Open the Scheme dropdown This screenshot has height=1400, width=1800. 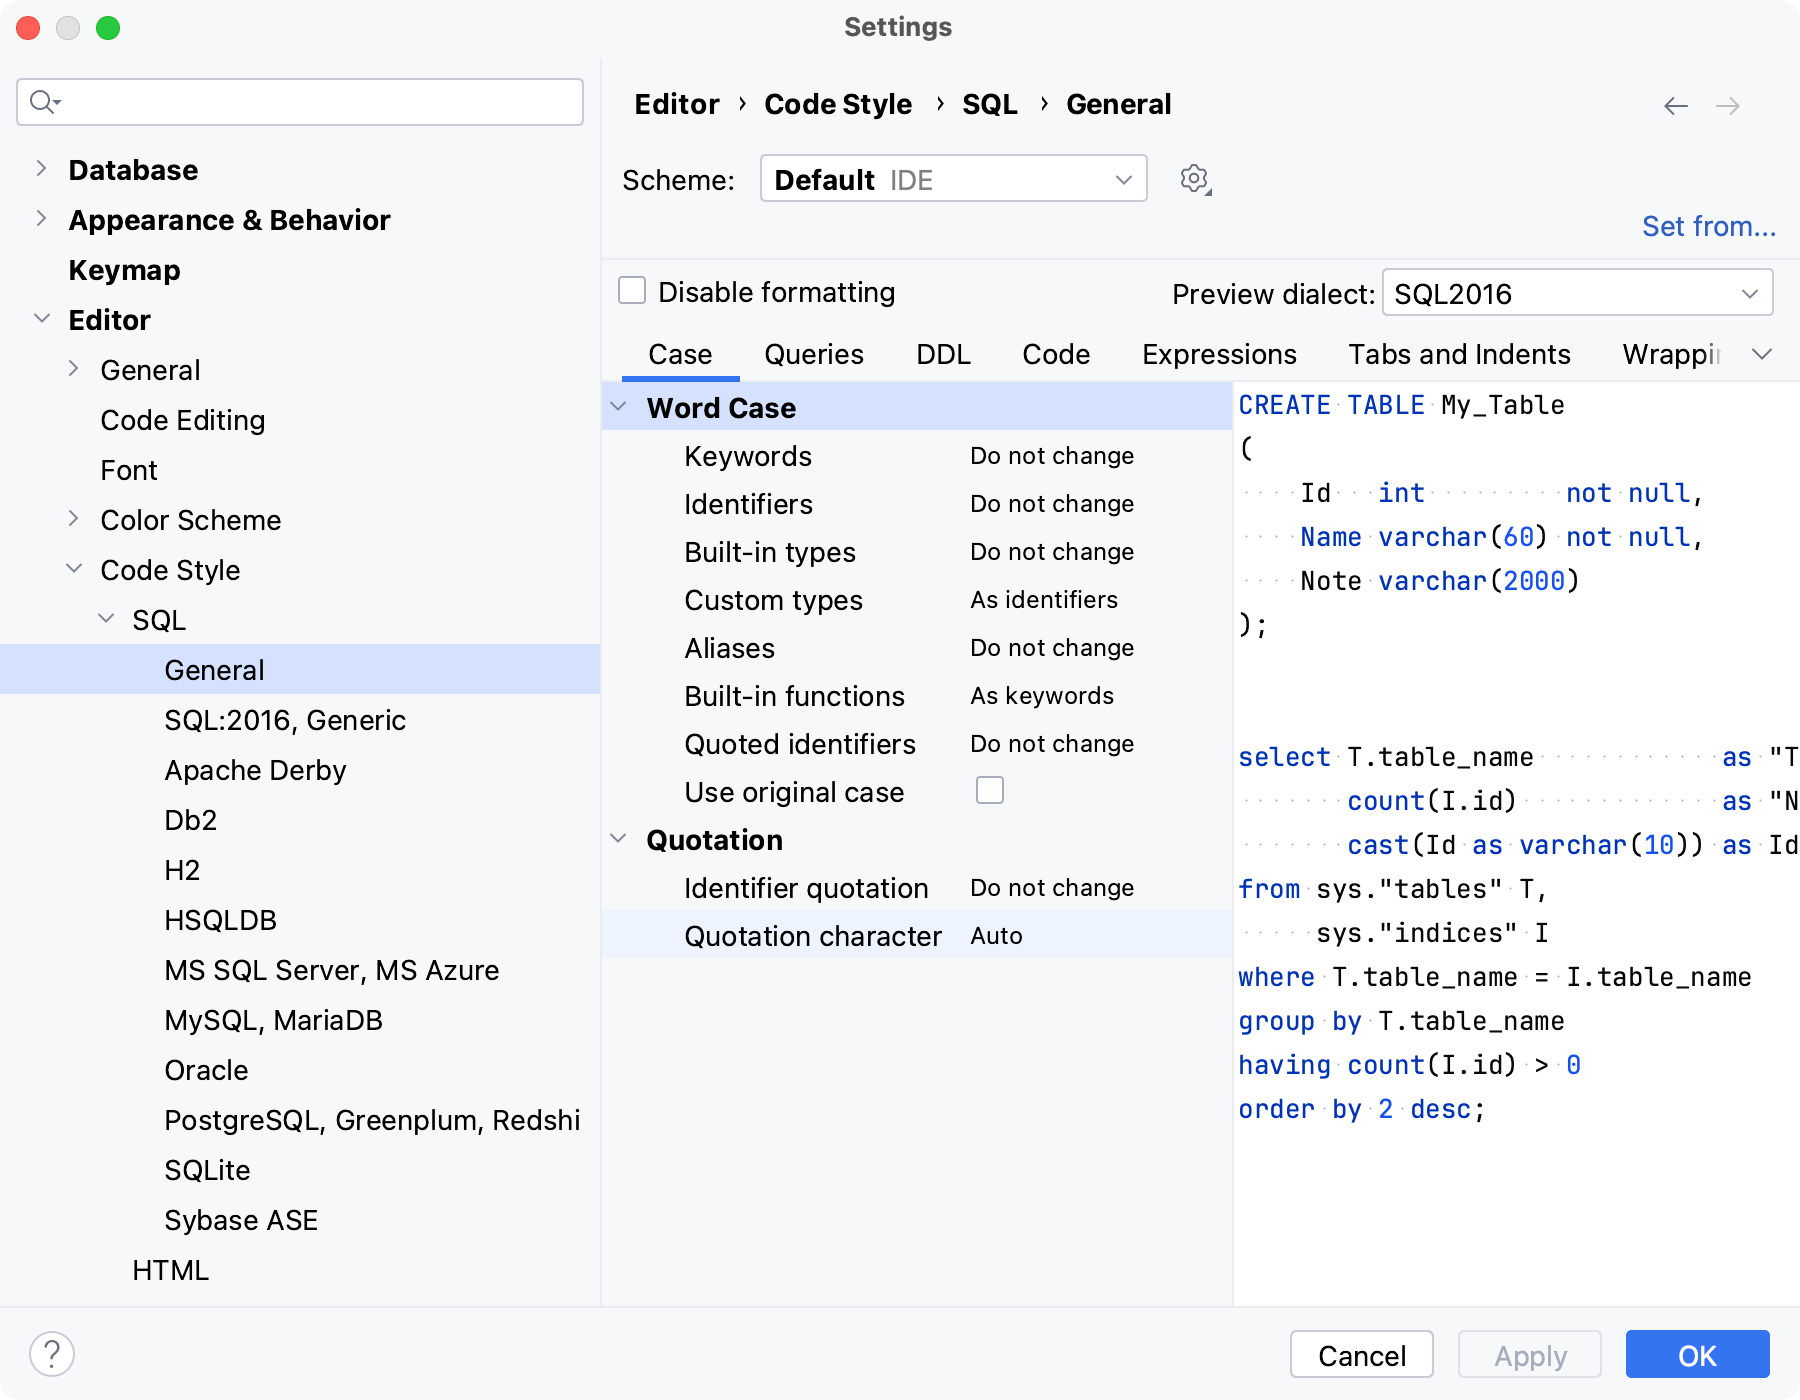tap(952, 179)
